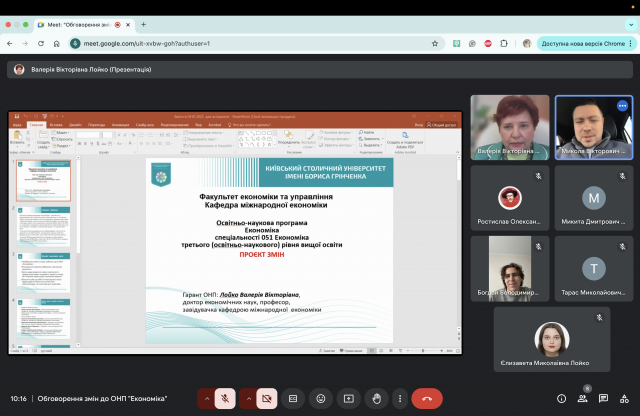Image resolution: width=640 pixels, height=416 pixels.
Task: Open the emoji reactions button
Action: tap(321, 398)
